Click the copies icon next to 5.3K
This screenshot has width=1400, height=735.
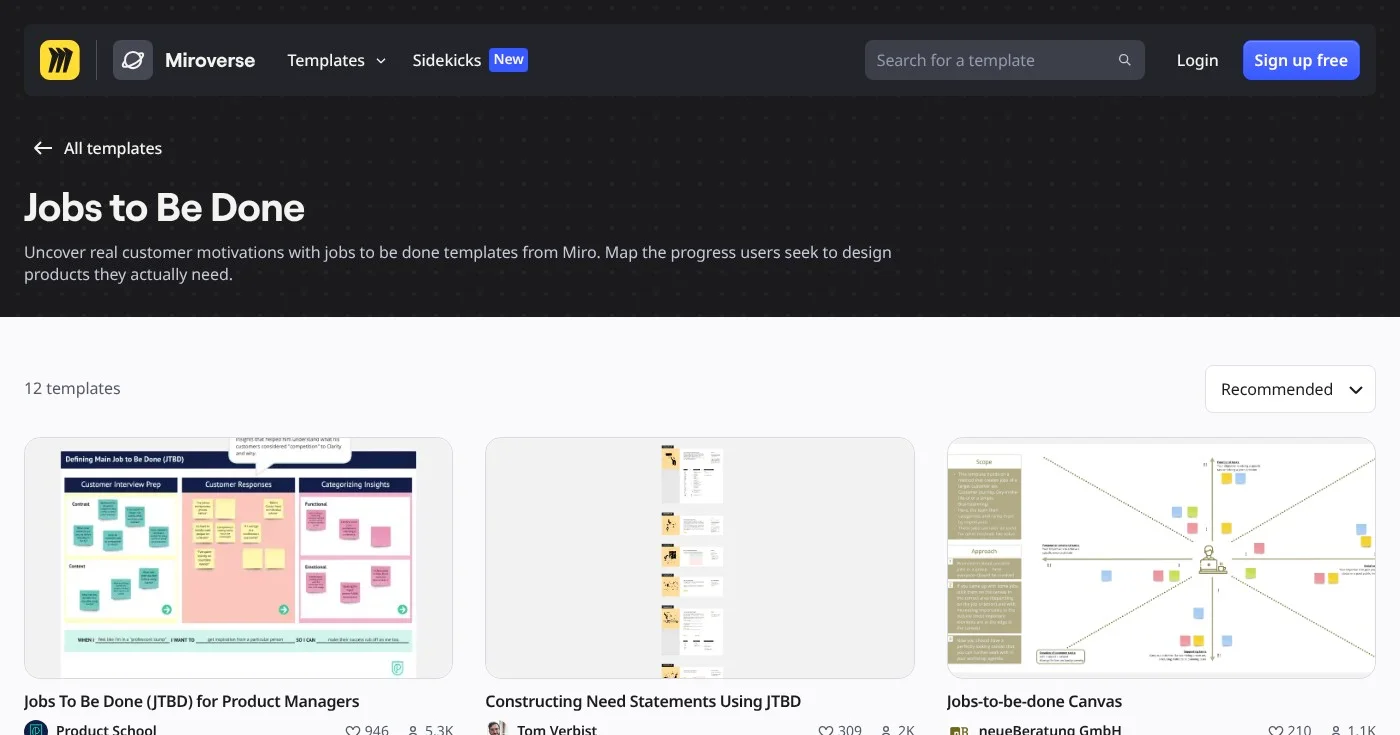(x=413, y=730)
